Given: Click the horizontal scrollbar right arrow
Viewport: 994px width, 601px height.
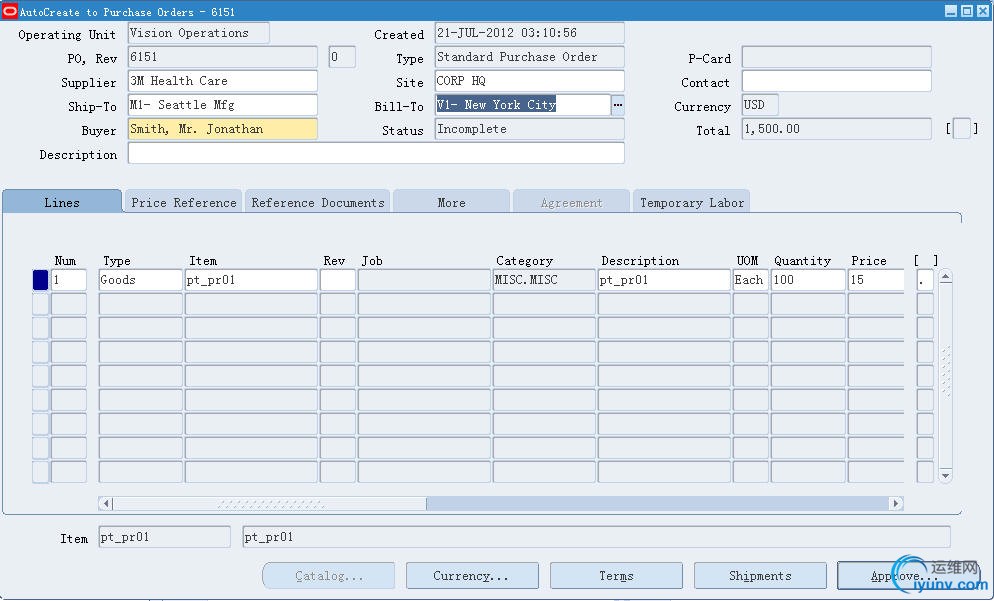Looking at the screenshot, I should 895,503.
